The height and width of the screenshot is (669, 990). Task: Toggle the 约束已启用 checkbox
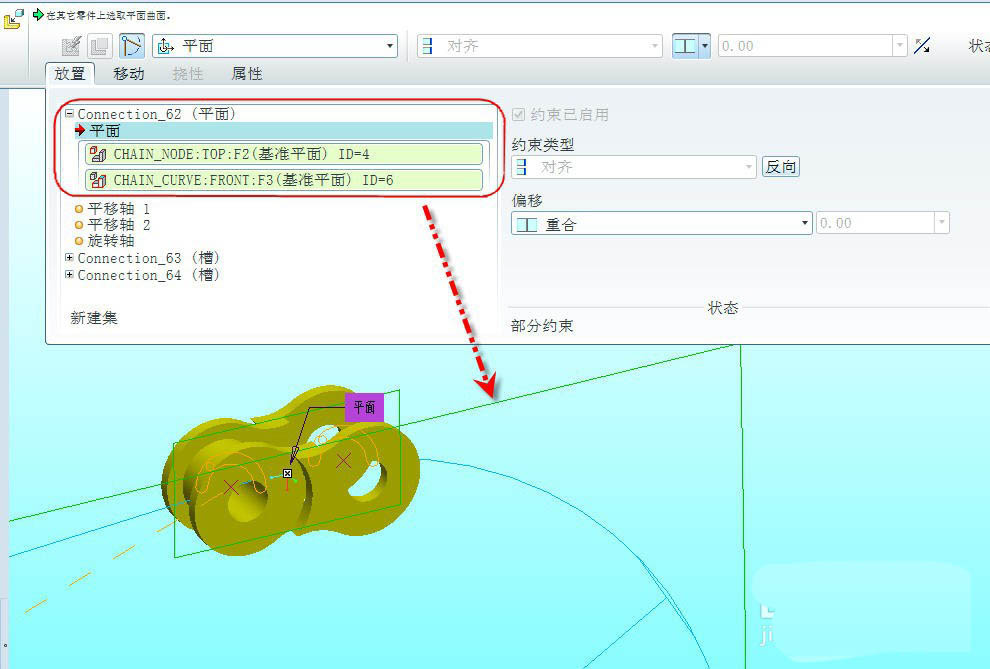point(518,115)
